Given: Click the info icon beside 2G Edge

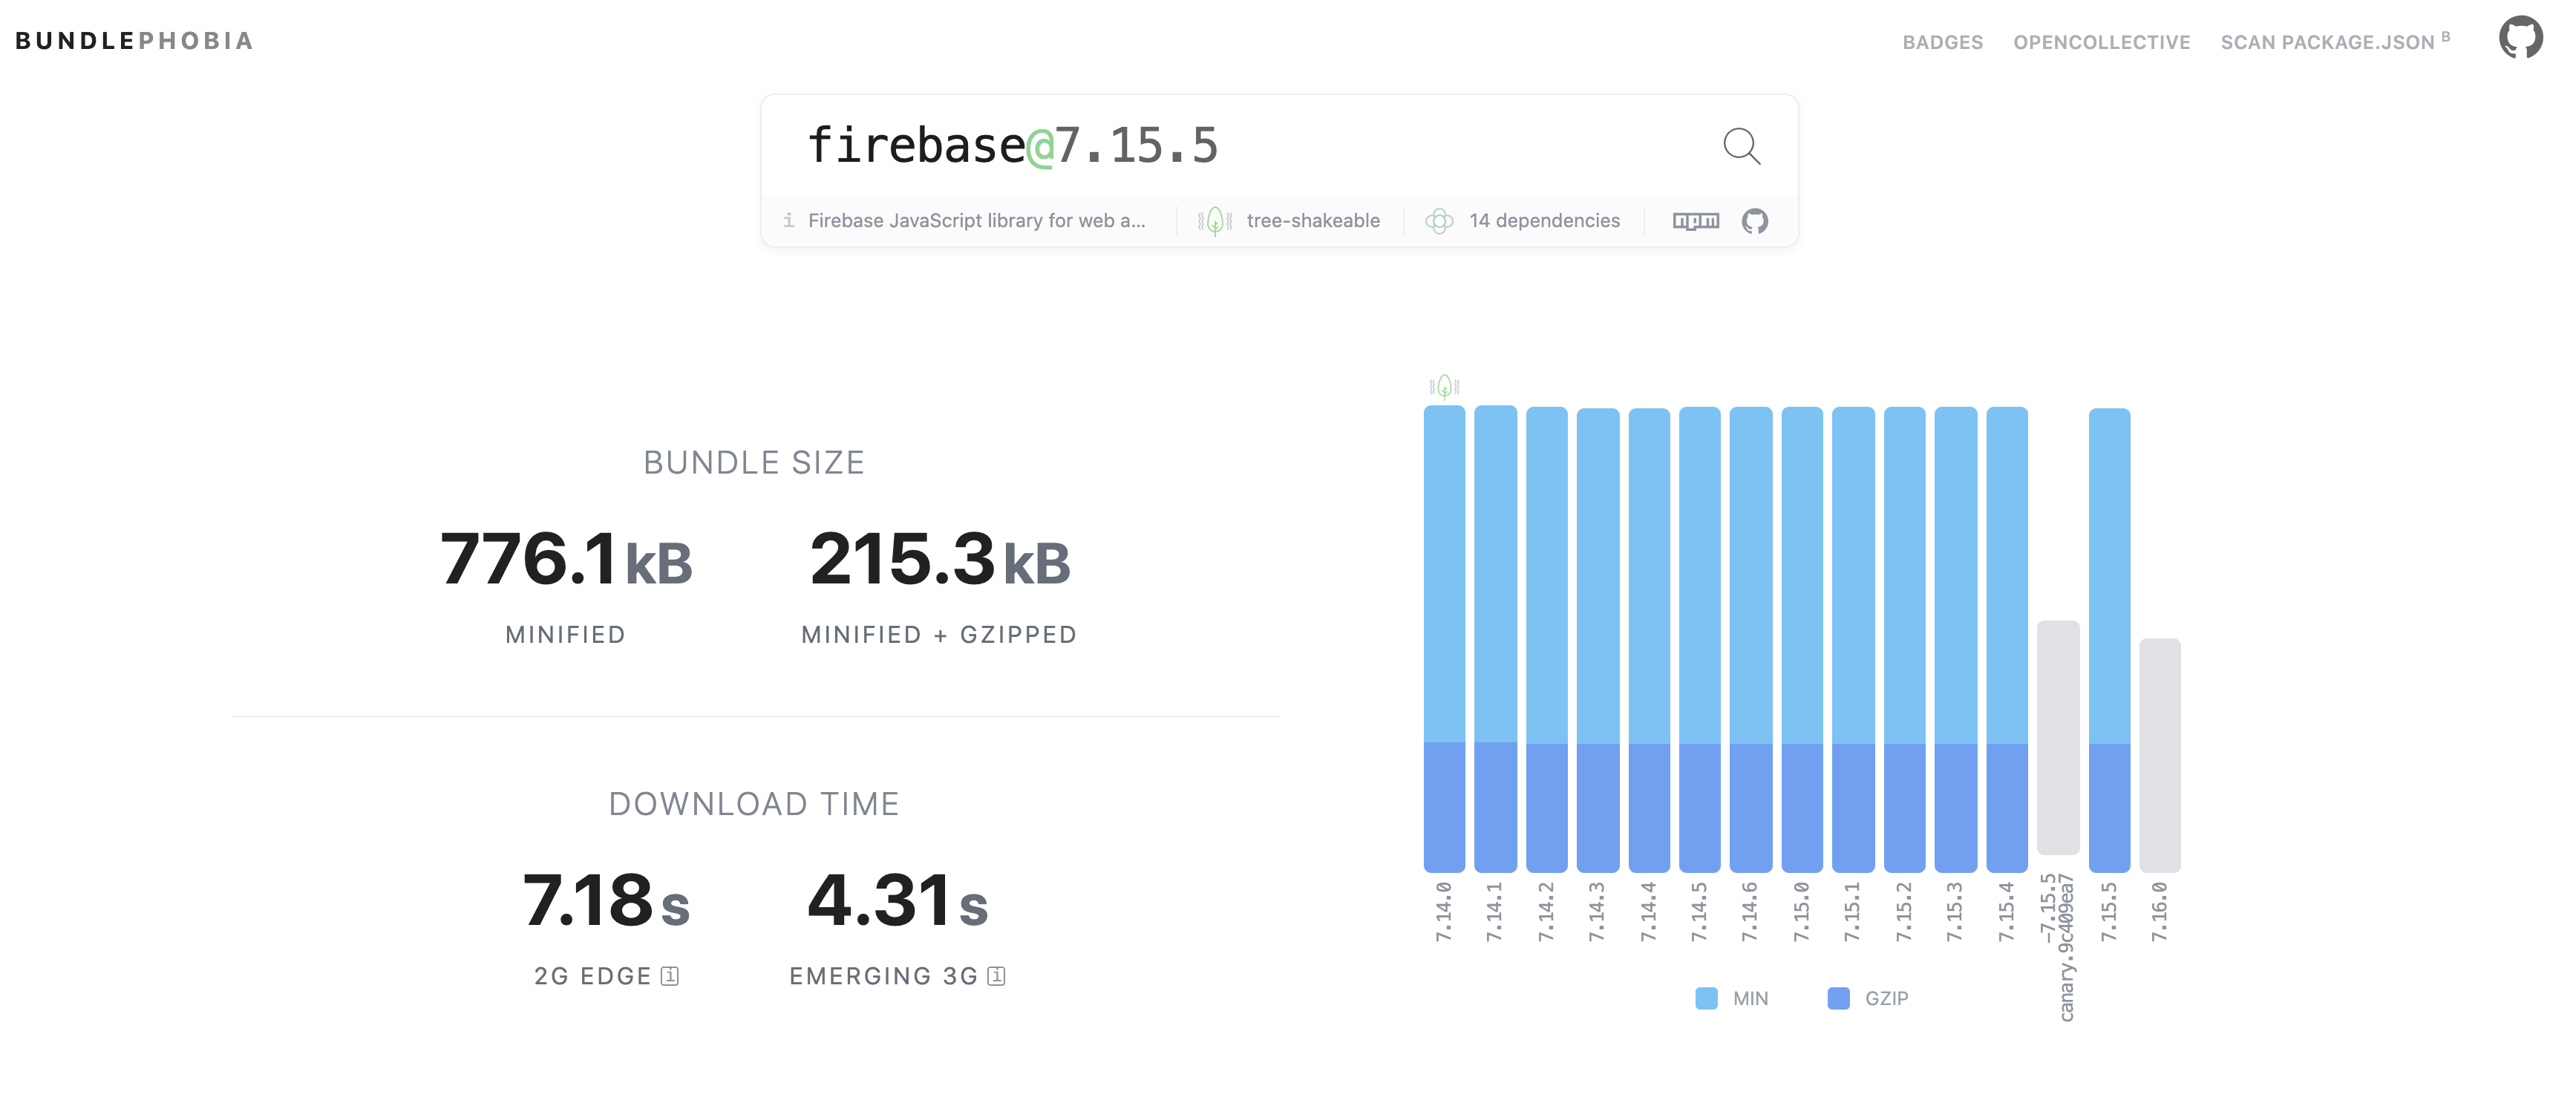Looking at the screenshot, I should pos(670,976).
